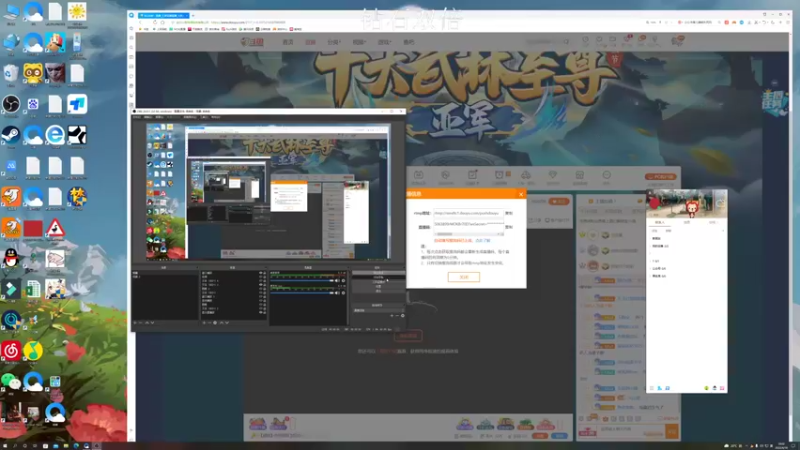Click the orange-outlined close button in dialog
This screenshot has width=800, height=450.
(464, 277)
